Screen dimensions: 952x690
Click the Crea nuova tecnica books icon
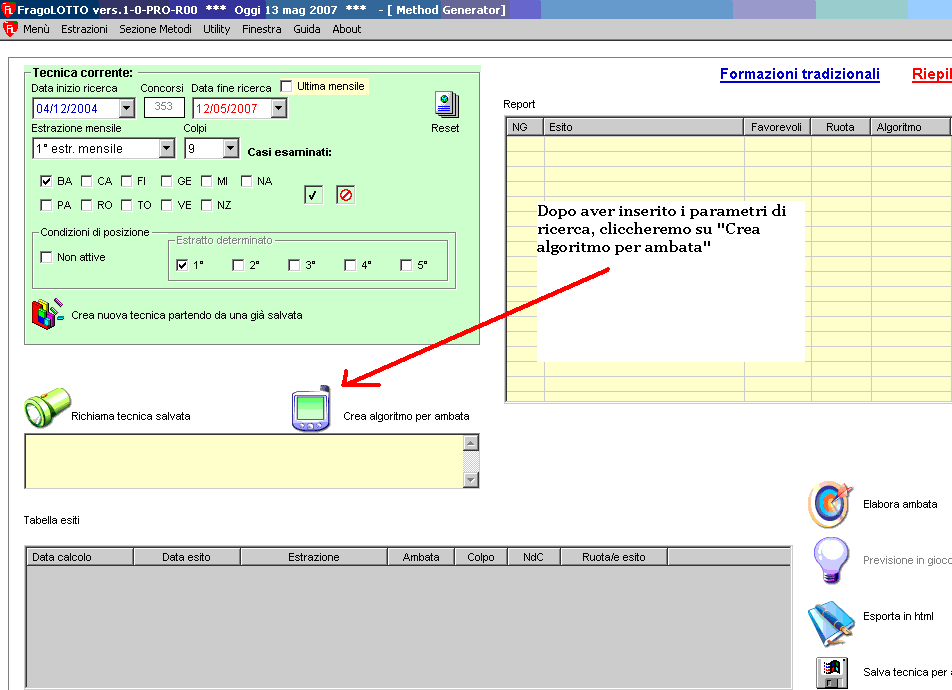click(48, 314)
